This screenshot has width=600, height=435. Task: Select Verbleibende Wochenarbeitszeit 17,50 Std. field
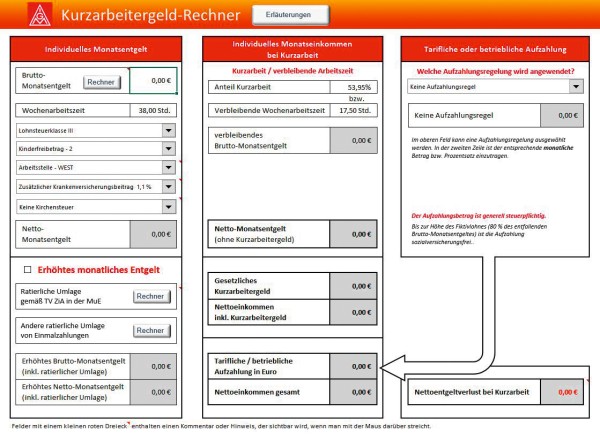354,111
